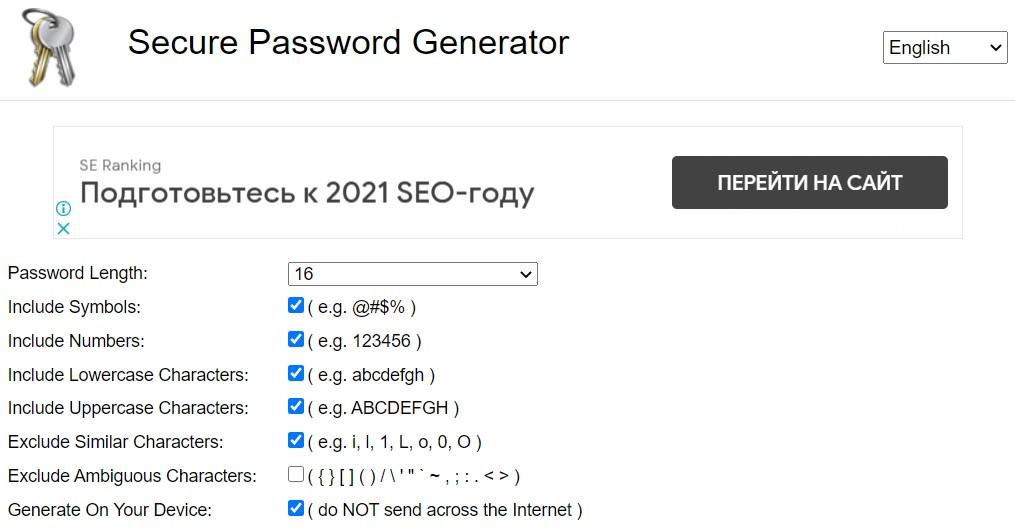The image size is (1015, 529).
Task: Enable Exclude Ambiguous Characters checkbox
Action: 296,475
